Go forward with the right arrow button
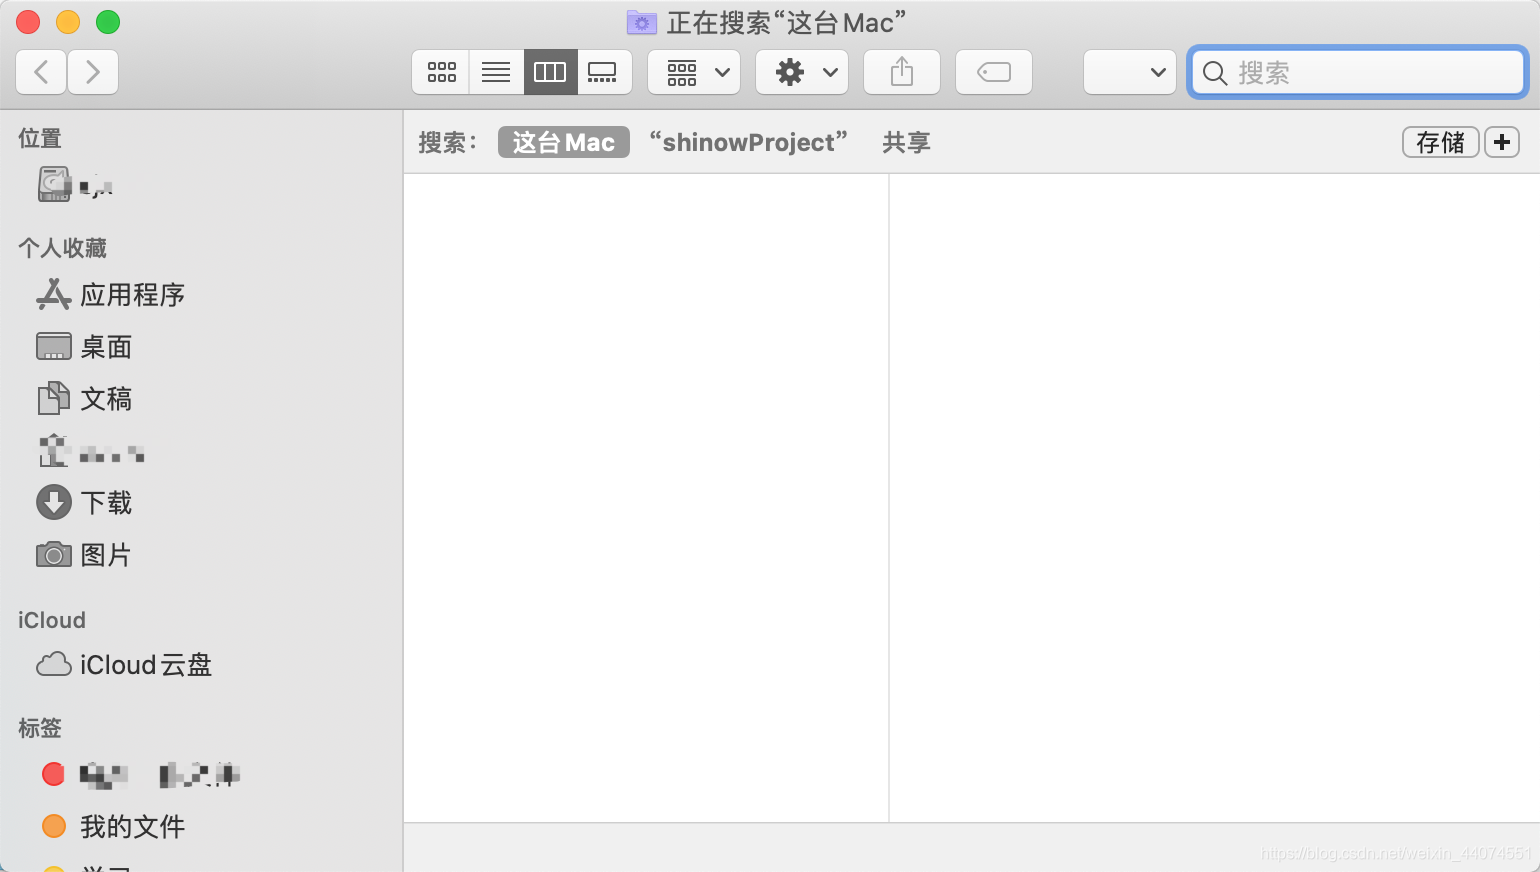The width and height of the screenshot is (1540, 872). click(93, 72)
